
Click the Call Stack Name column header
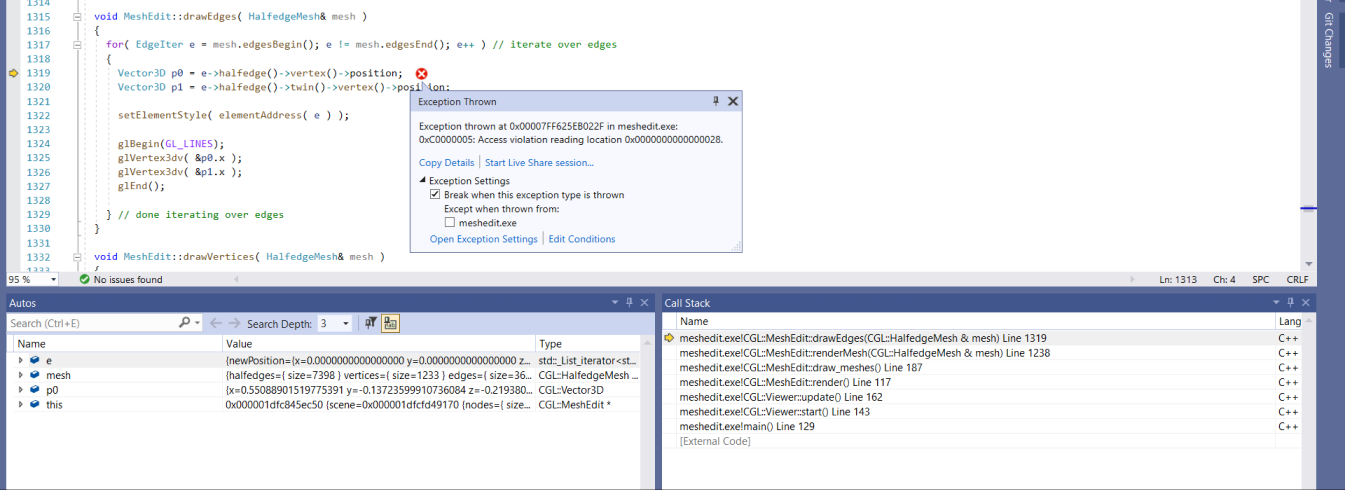pos(976,322)
